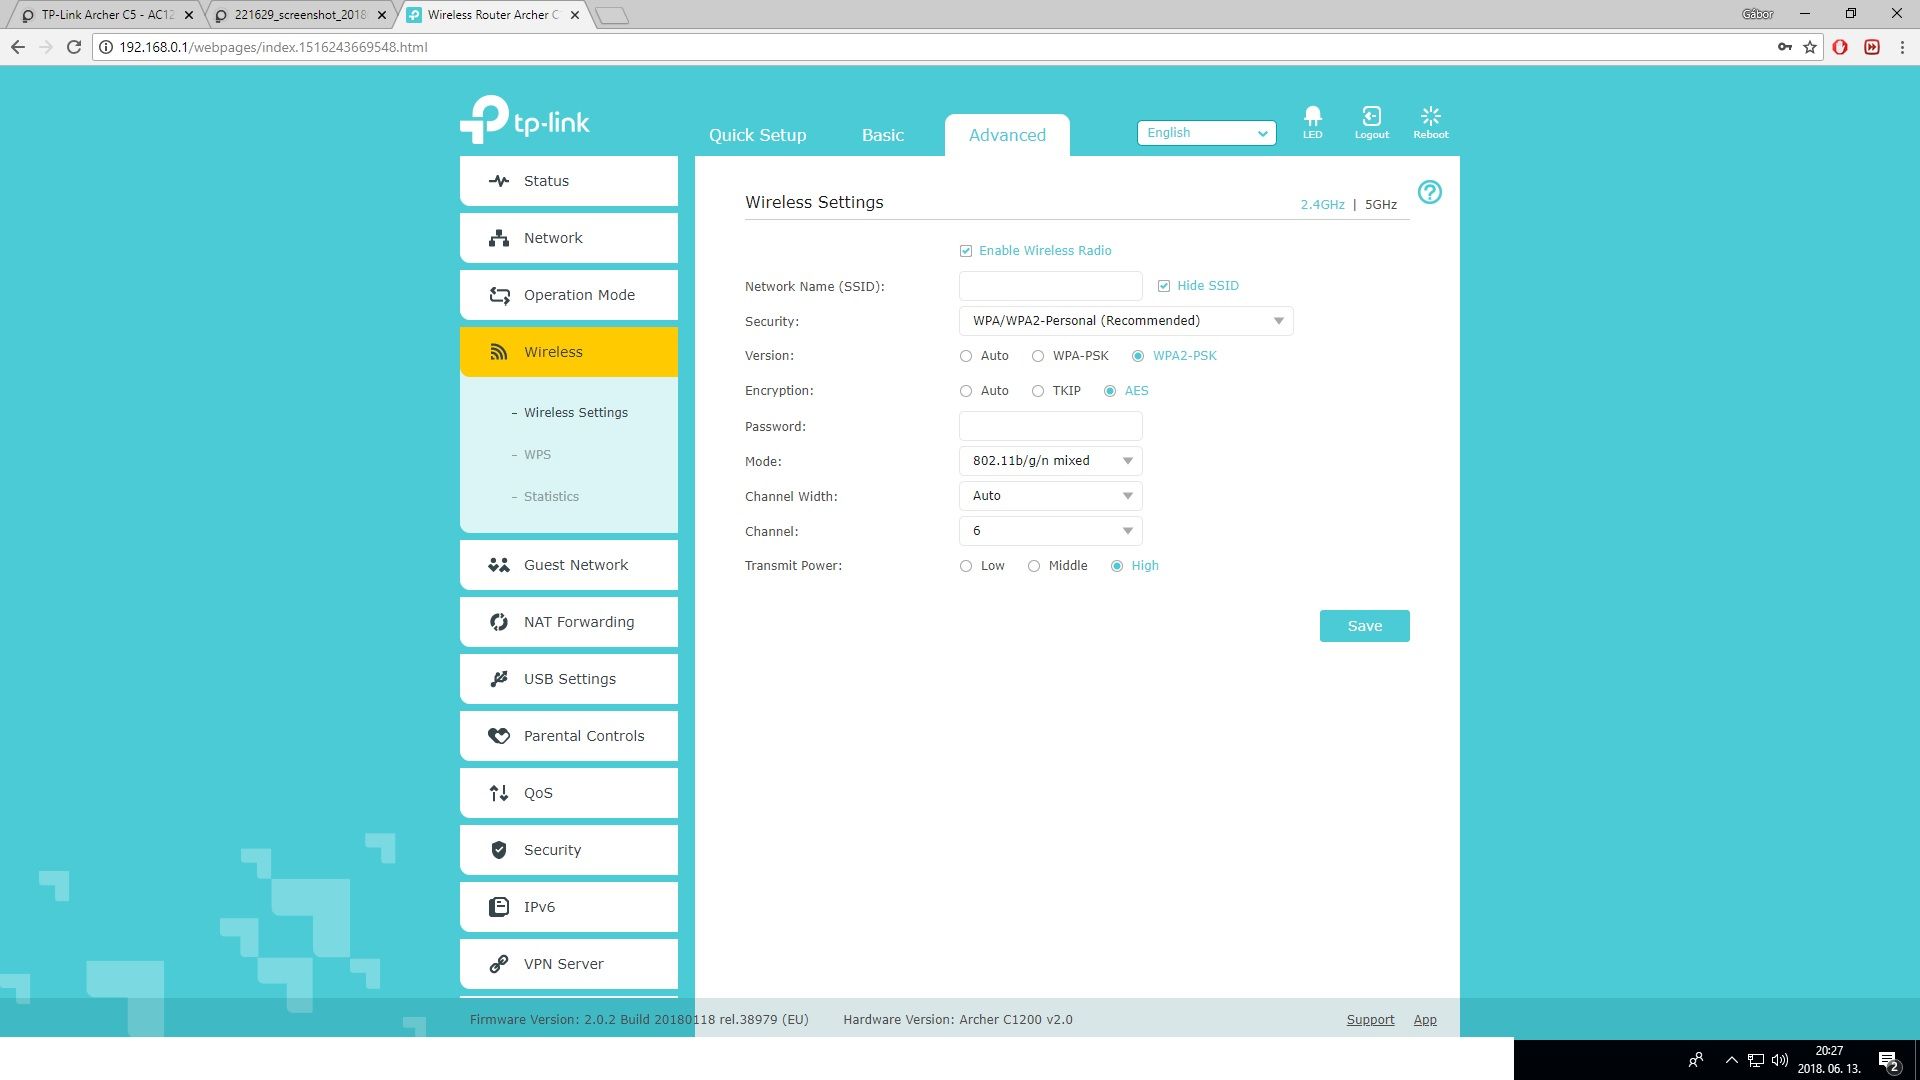Set Transmit Power to Middle
Image resolution: width=1920 pixels, height=1080 pixels.
coord(1034,566)
